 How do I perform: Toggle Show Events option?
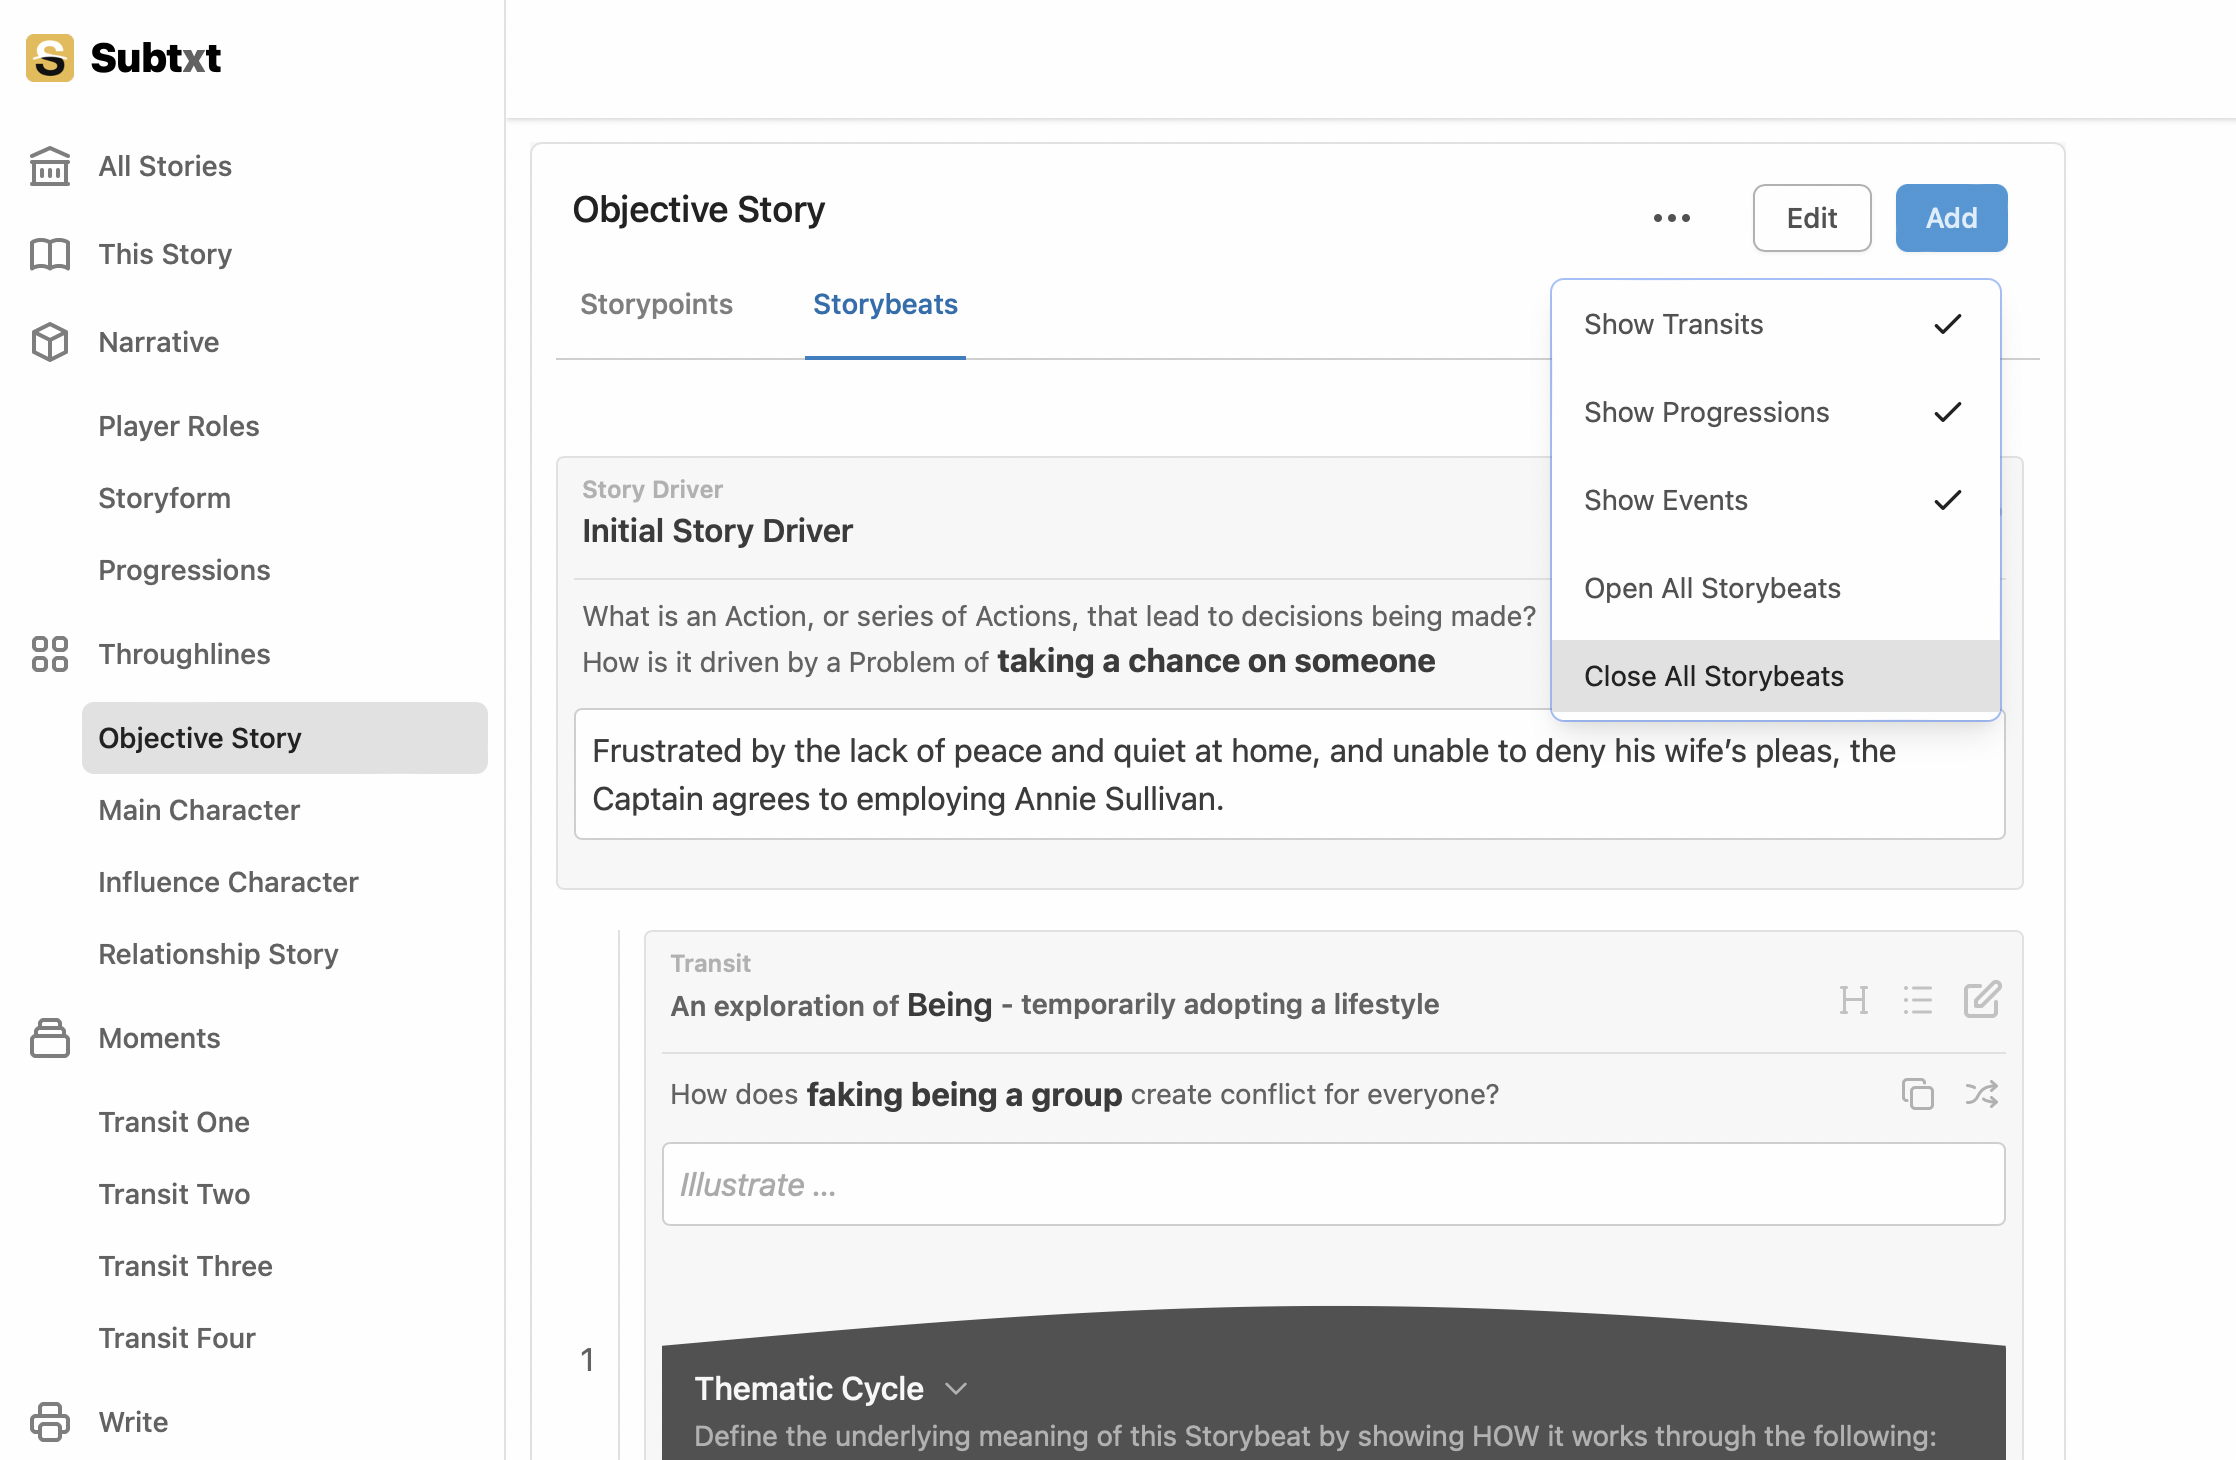tap(1775, 500)
